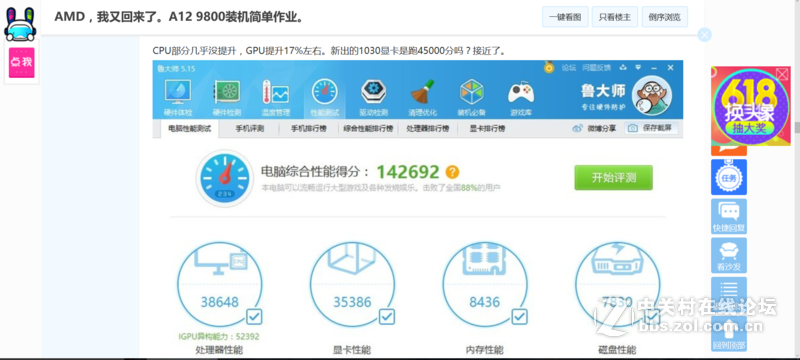Open 硬件体检 in the Ludashi toolbar
This screenshot has height=360, width=800.
pyautogui.click(x=178, y=98)
